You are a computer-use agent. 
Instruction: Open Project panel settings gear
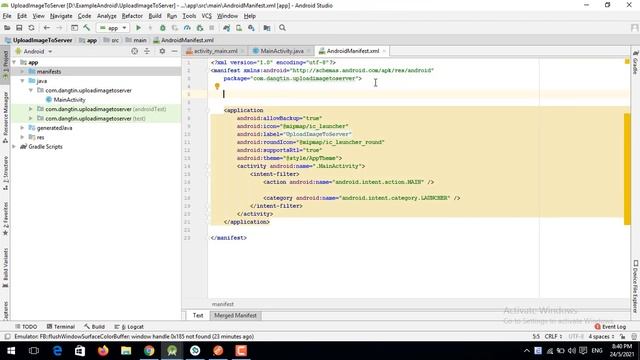(162, 51)
